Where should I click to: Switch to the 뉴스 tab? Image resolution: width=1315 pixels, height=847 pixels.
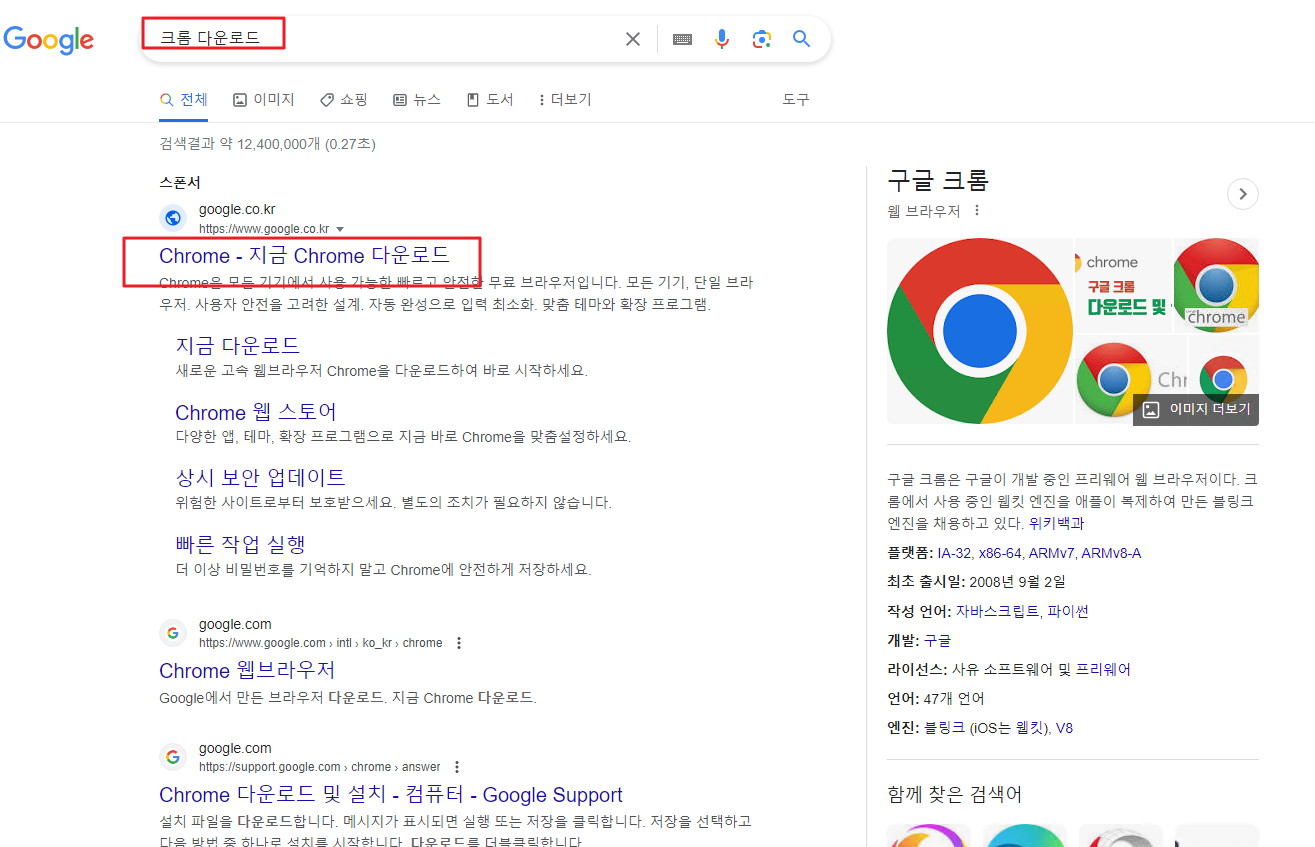[417, 100]
